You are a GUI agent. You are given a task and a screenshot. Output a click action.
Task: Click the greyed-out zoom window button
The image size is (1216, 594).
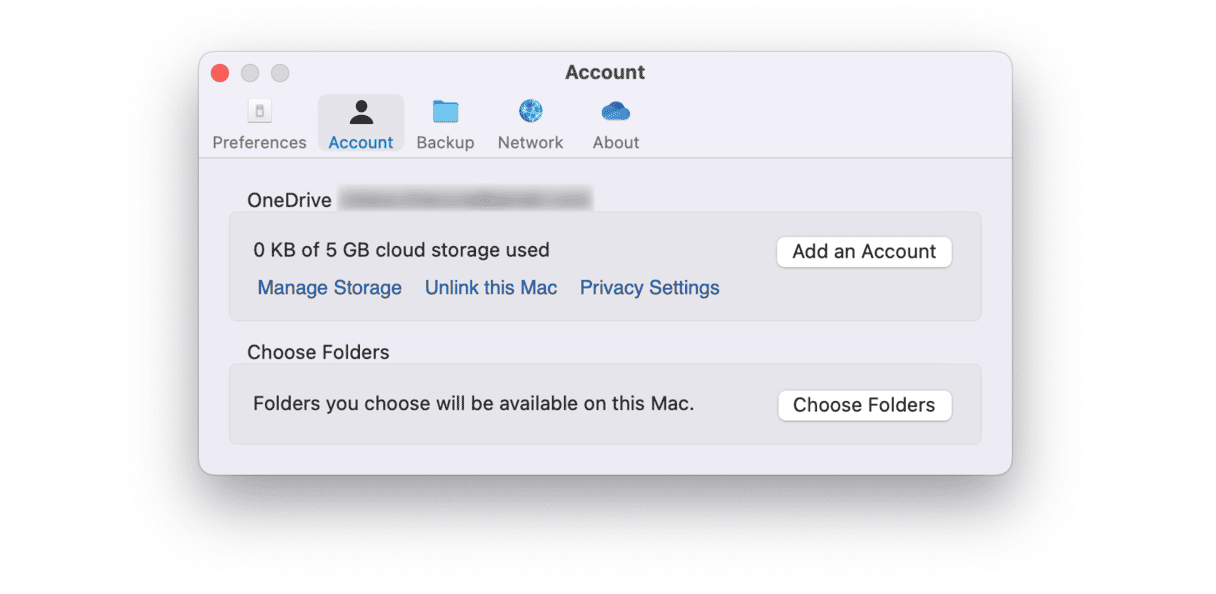(280, 73)
